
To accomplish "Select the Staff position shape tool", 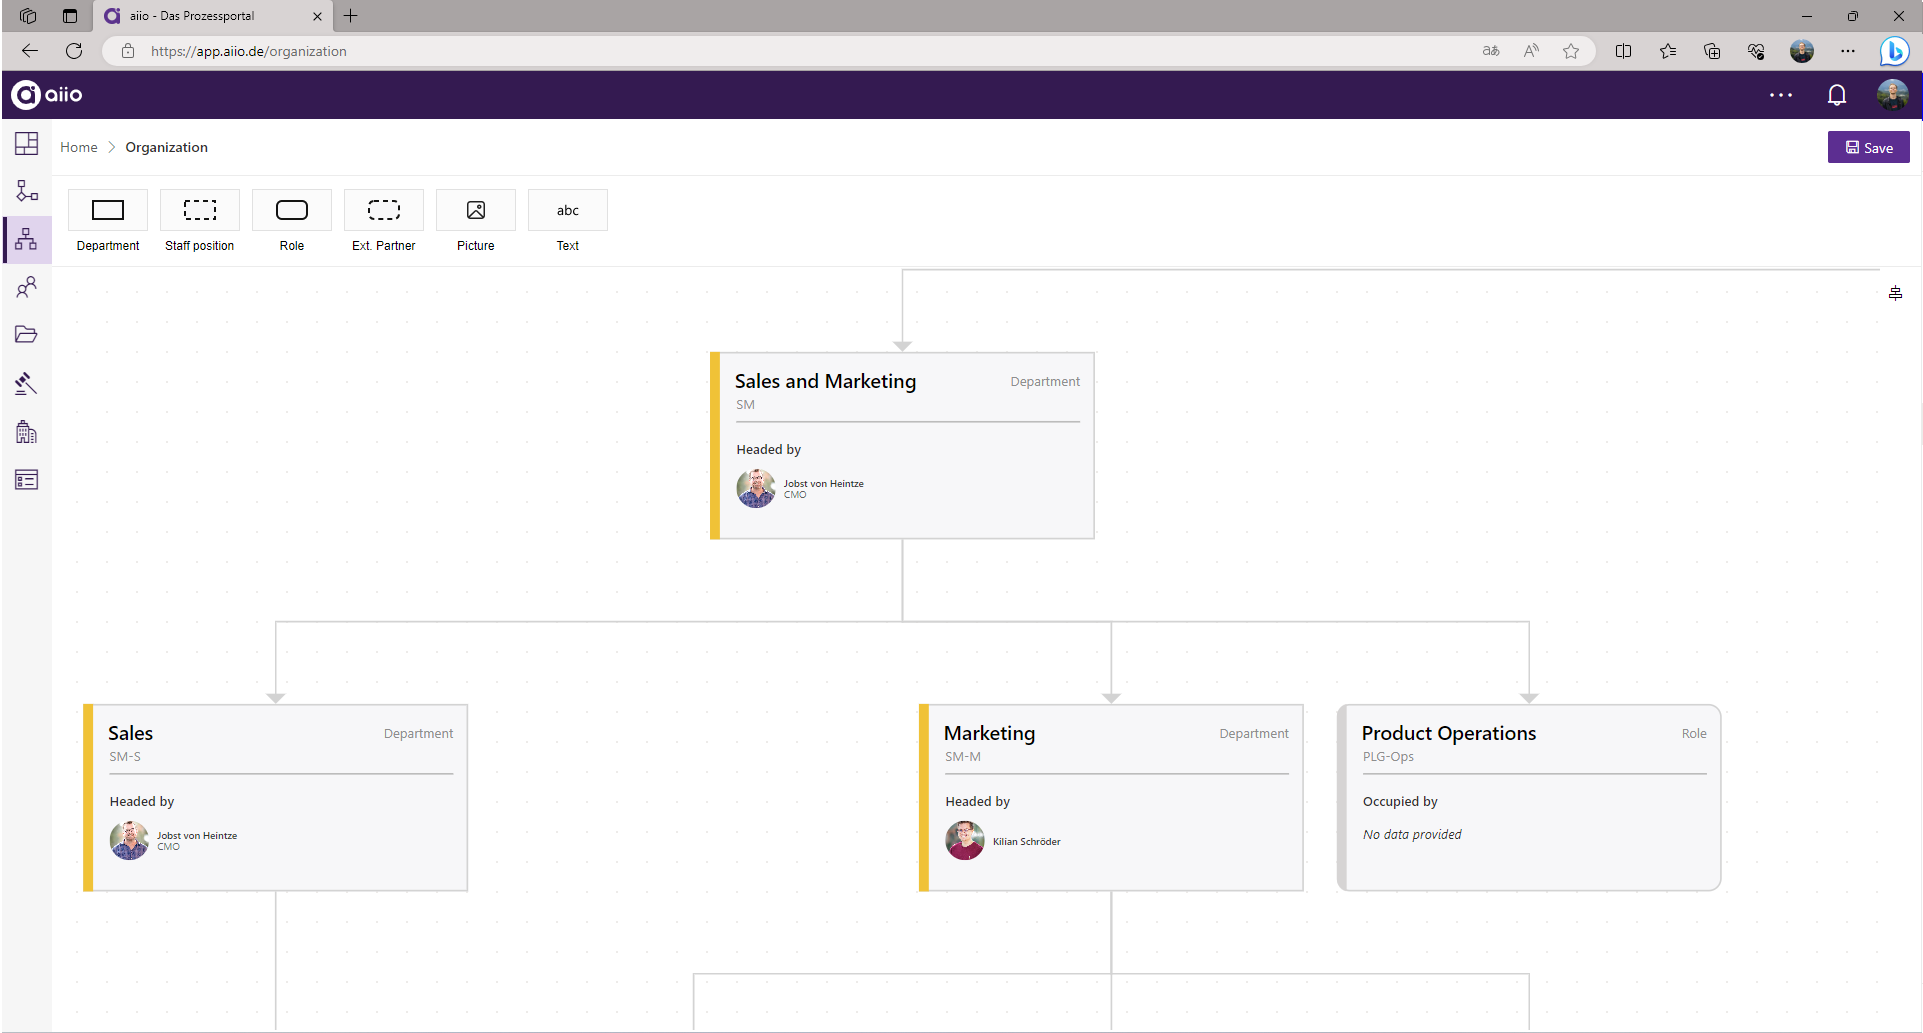I will point(199,210).
